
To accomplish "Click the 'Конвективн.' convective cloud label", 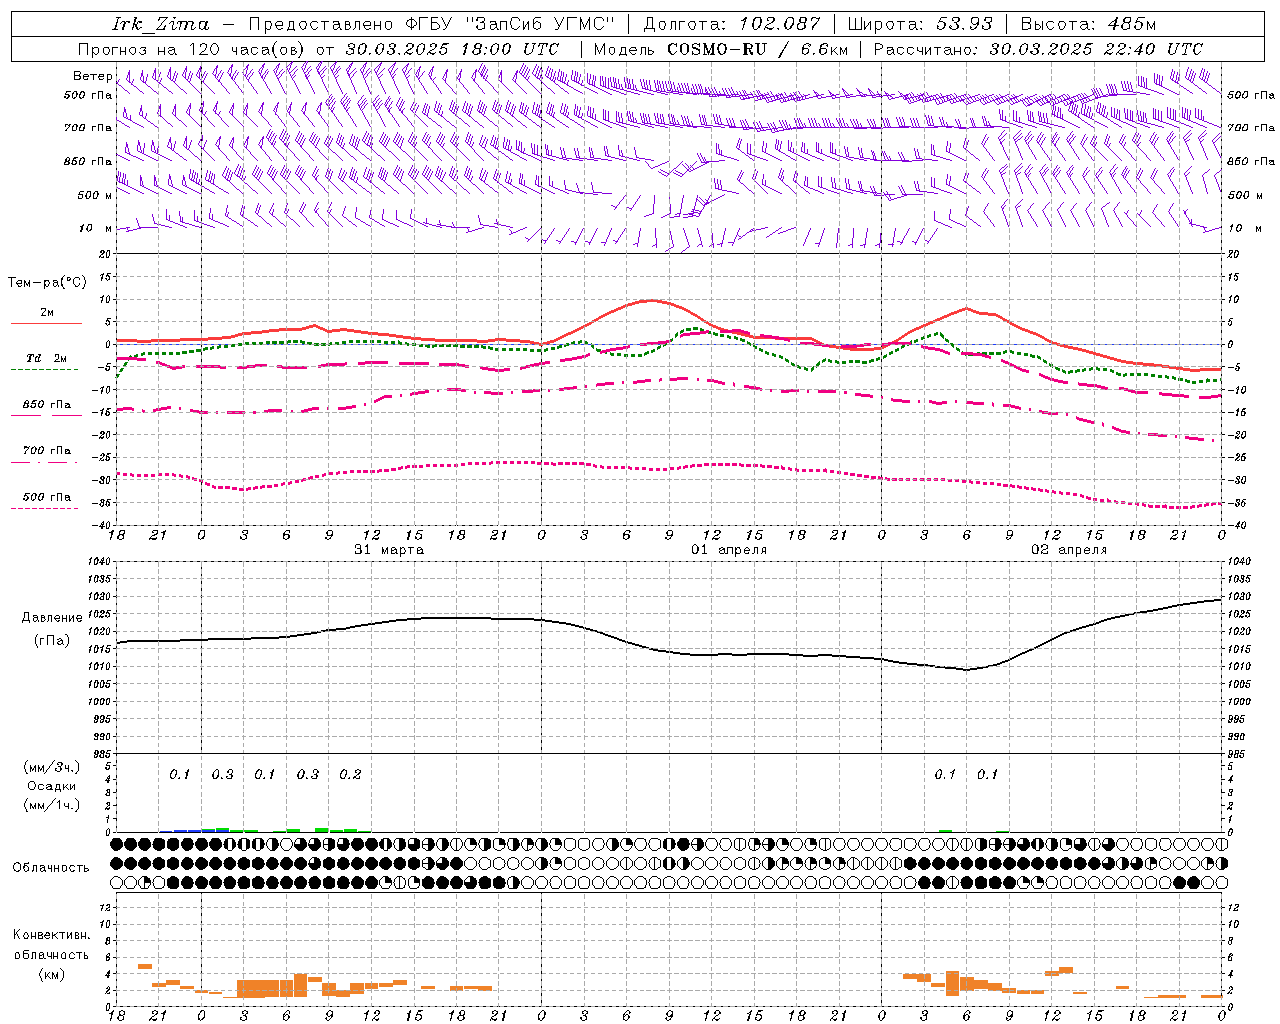I will [x=51, y=935].
